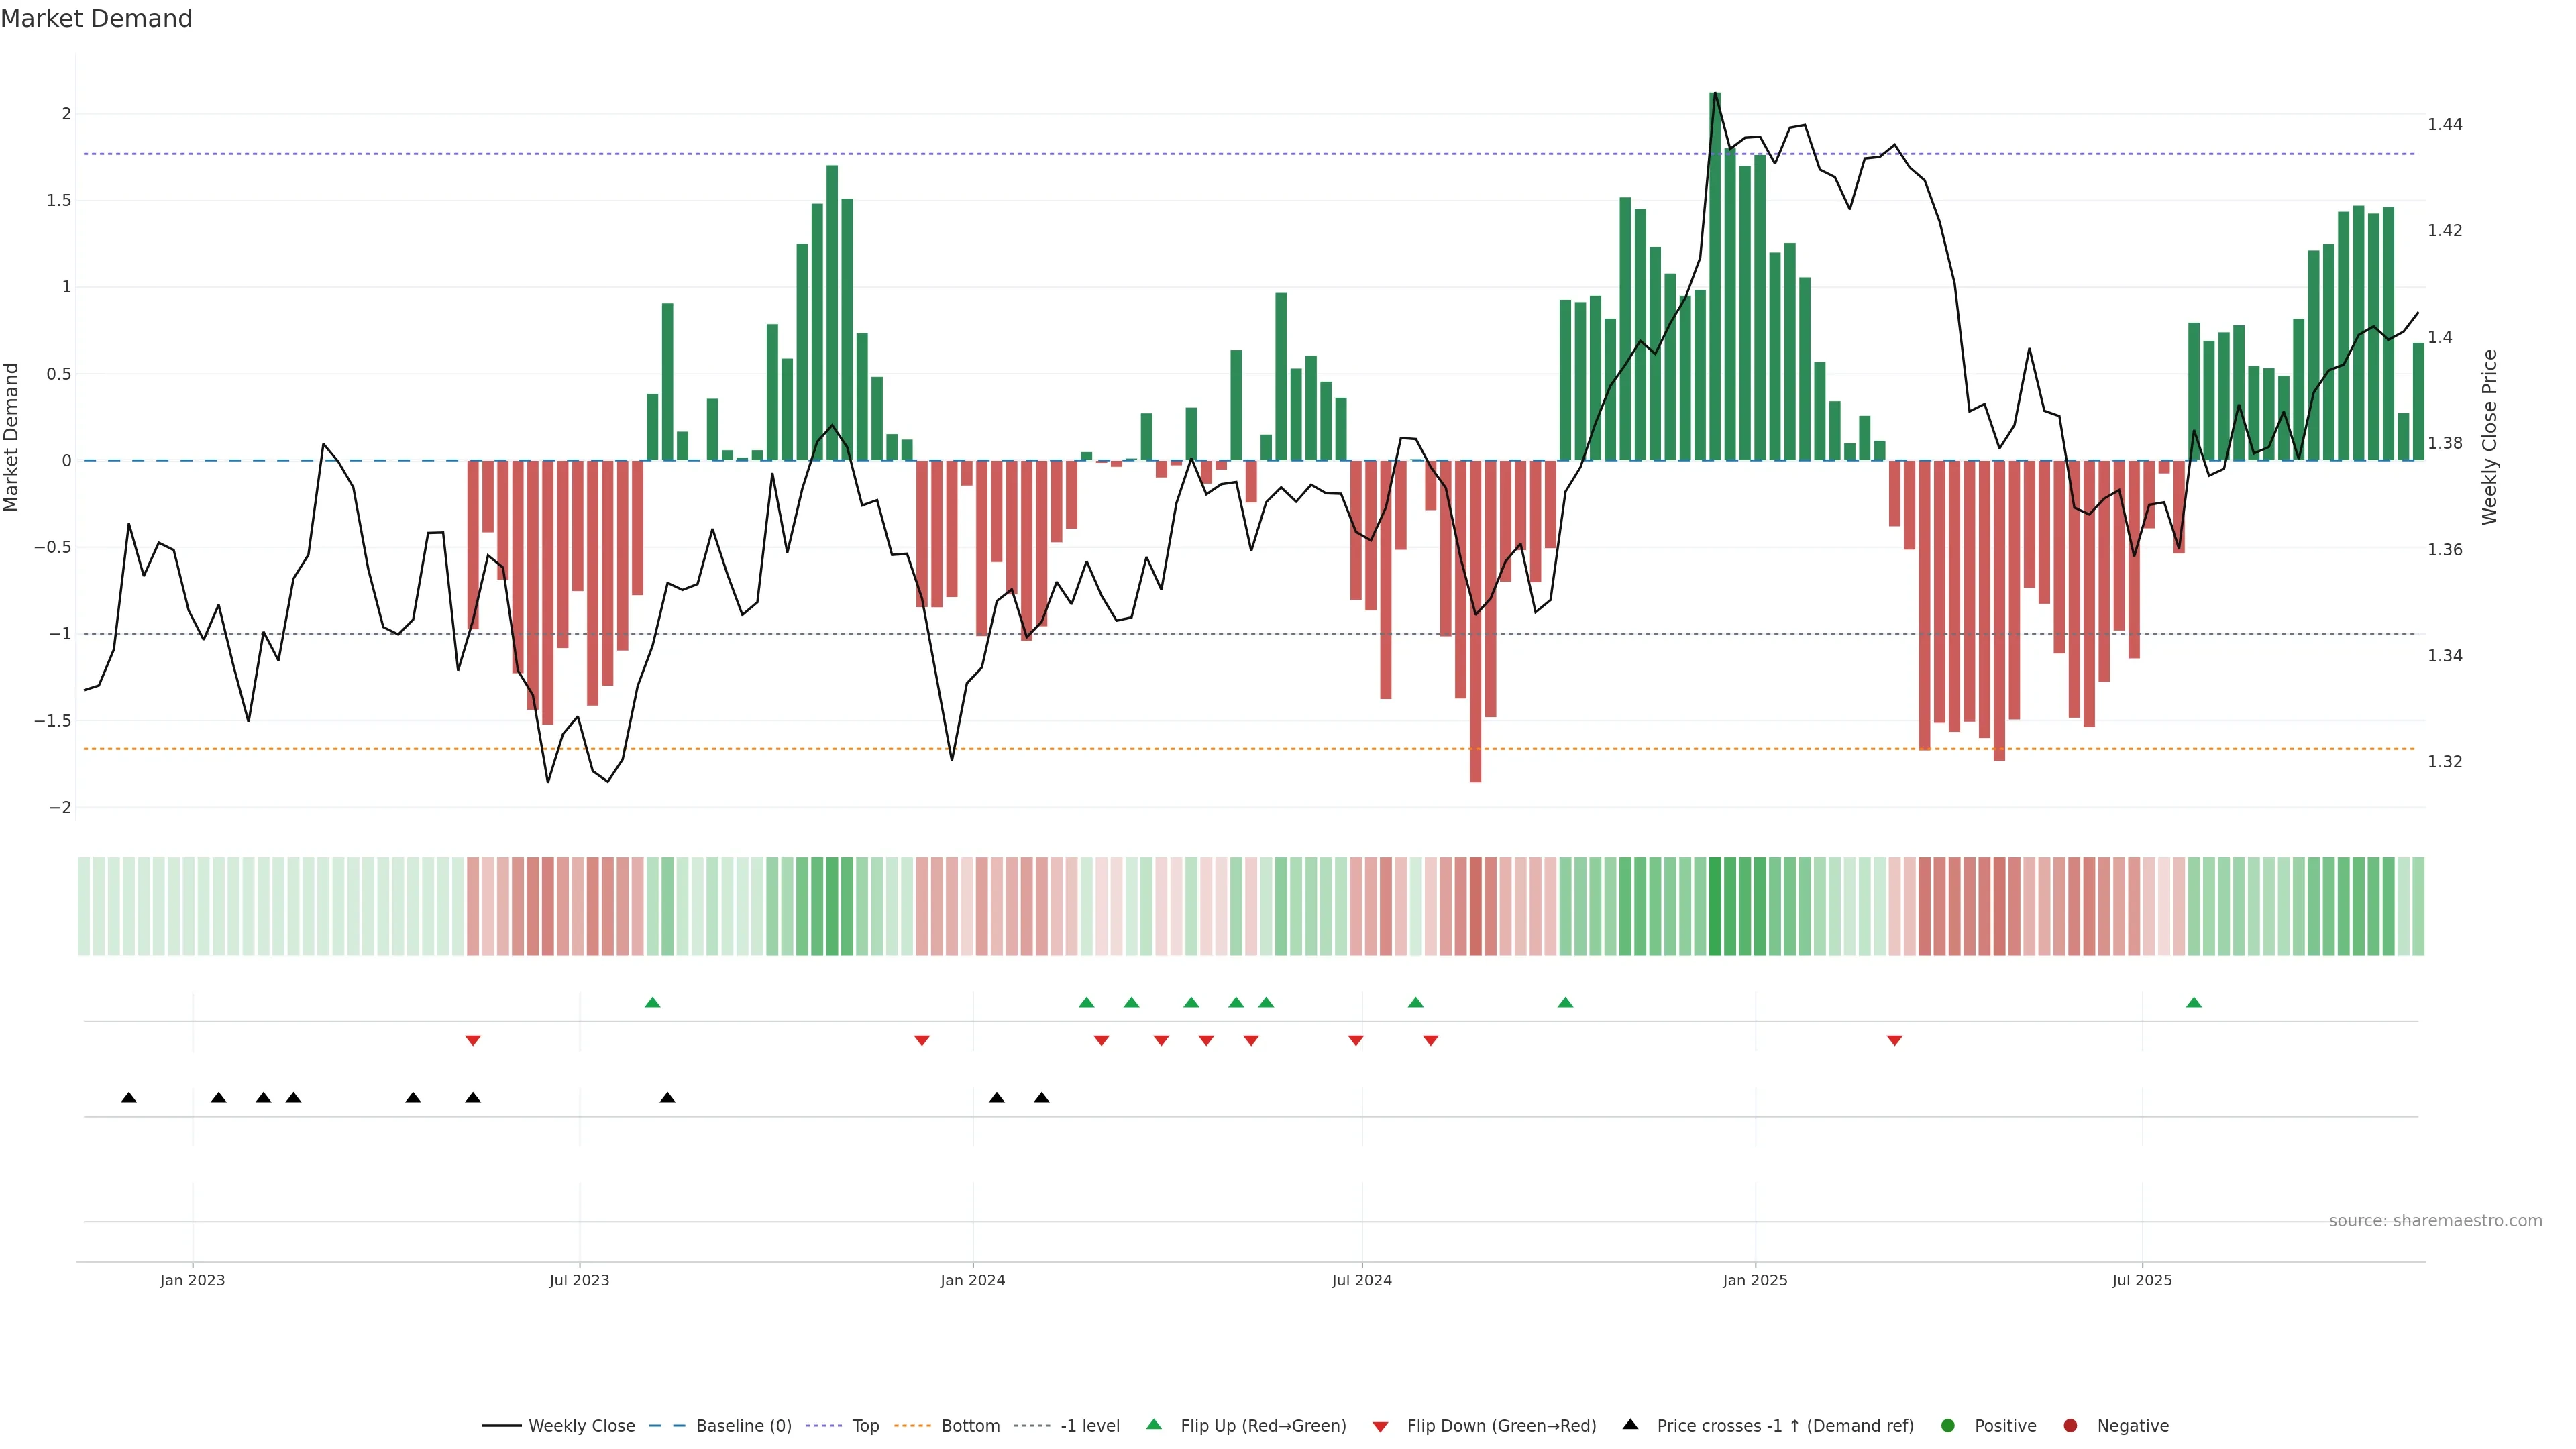The height and width of the screenshot is (1449, 2576).
Task: Click the leftmost black price-cross triangle marker
Action: [x=129, y=1098]
